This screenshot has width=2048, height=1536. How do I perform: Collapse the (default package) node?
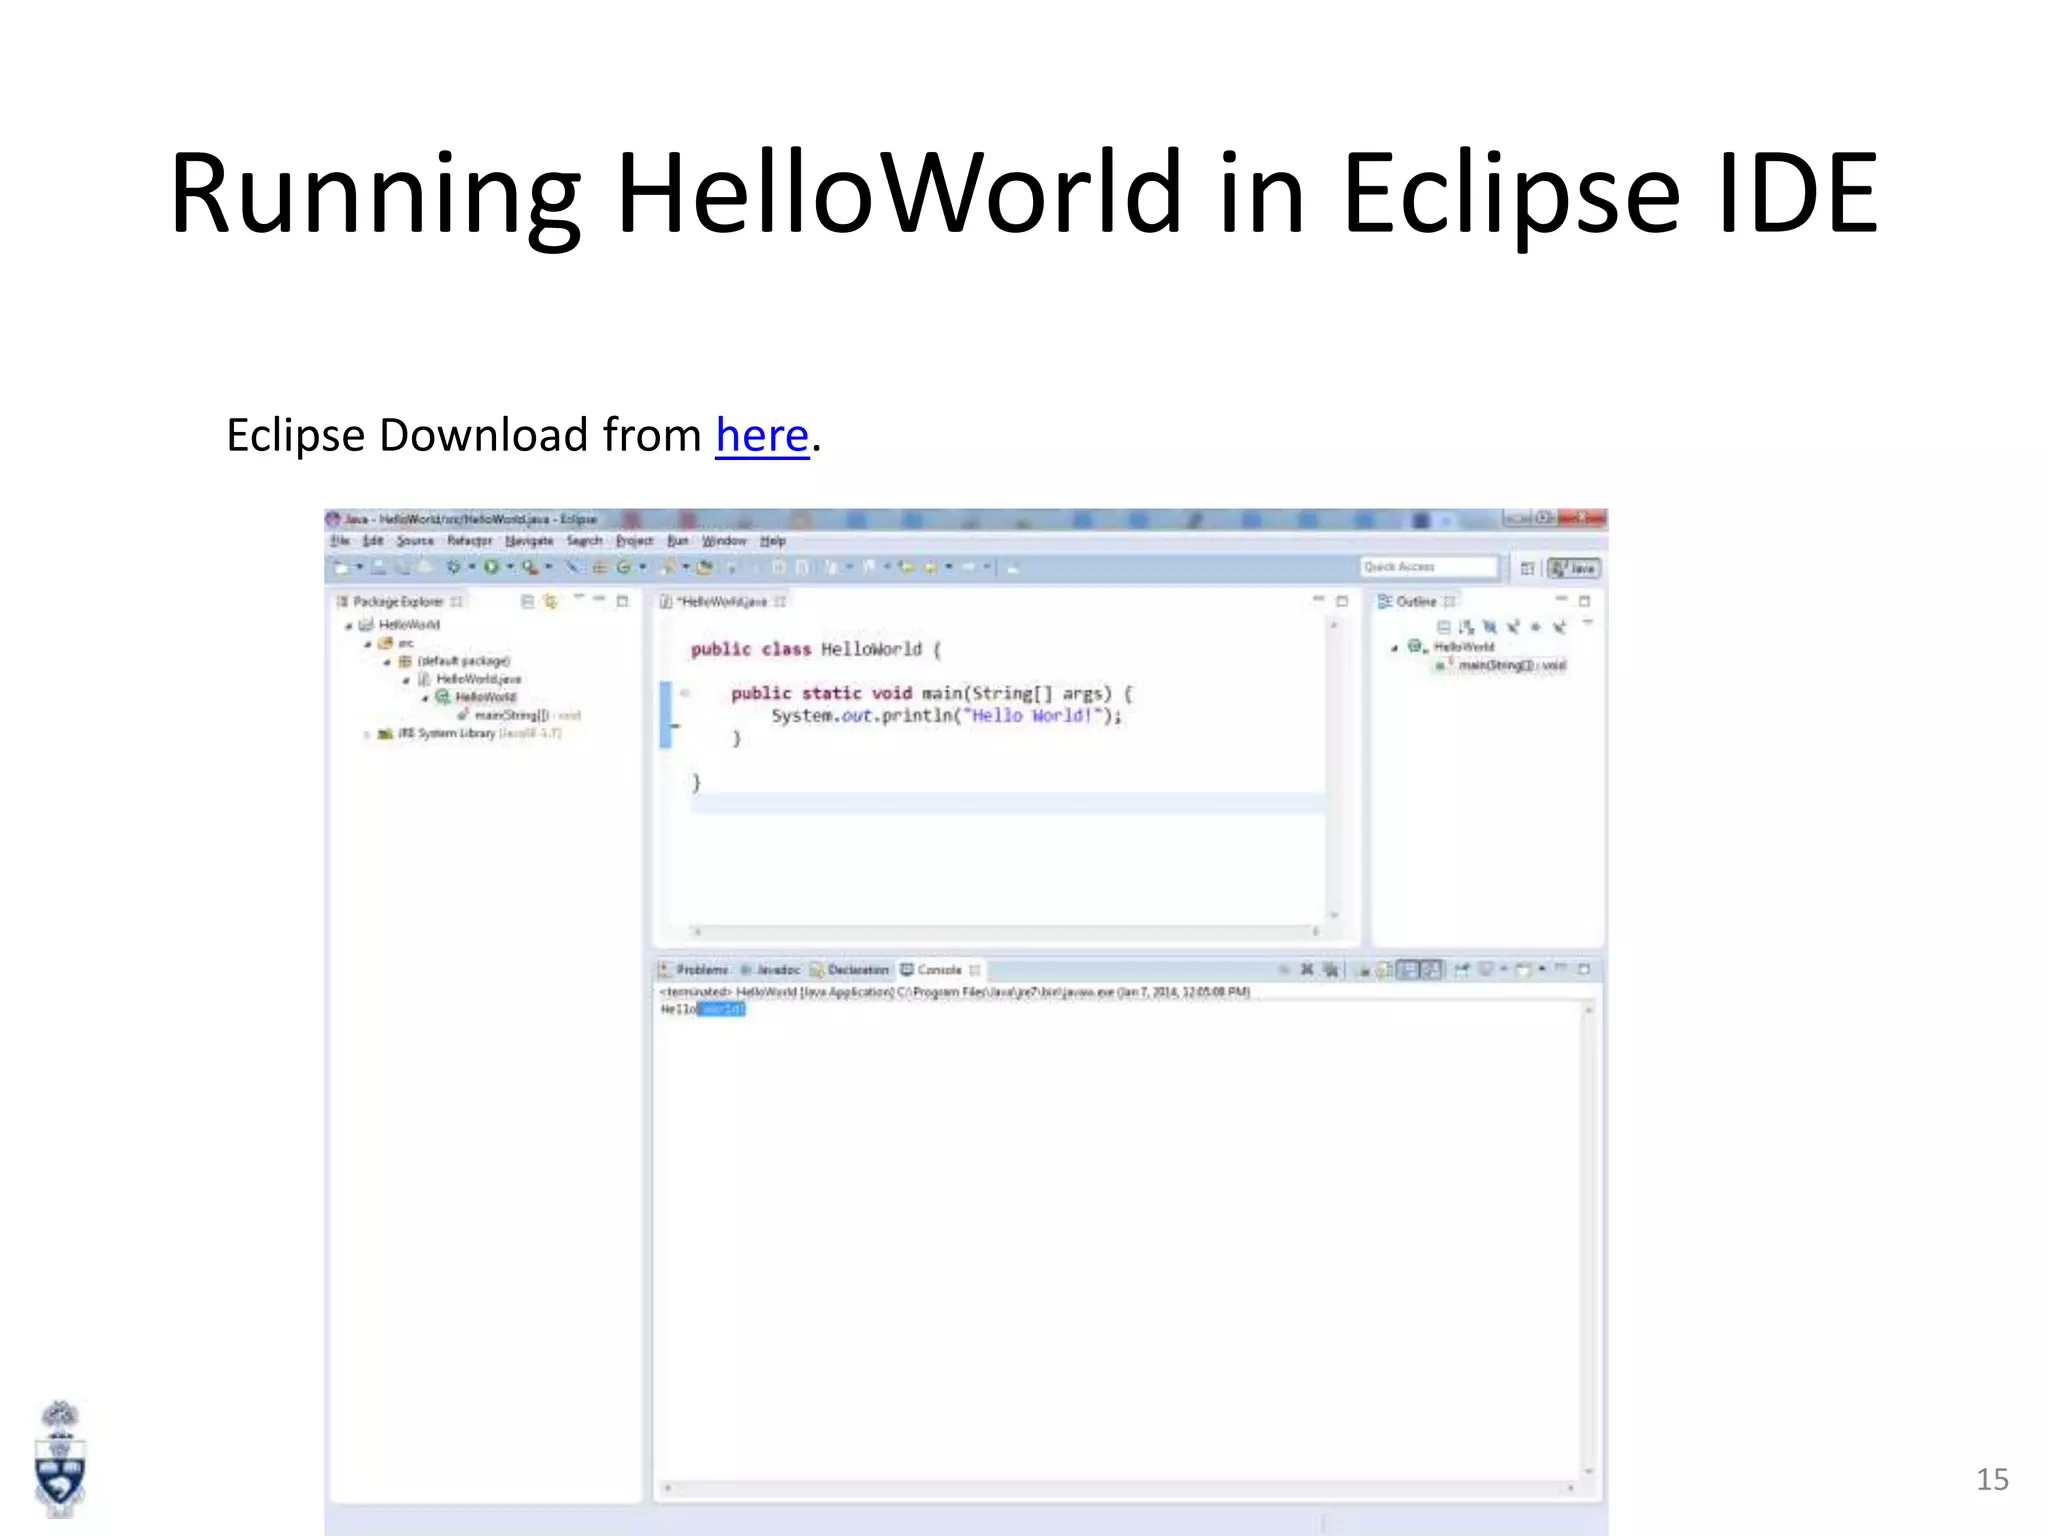(x=386, y=662)
